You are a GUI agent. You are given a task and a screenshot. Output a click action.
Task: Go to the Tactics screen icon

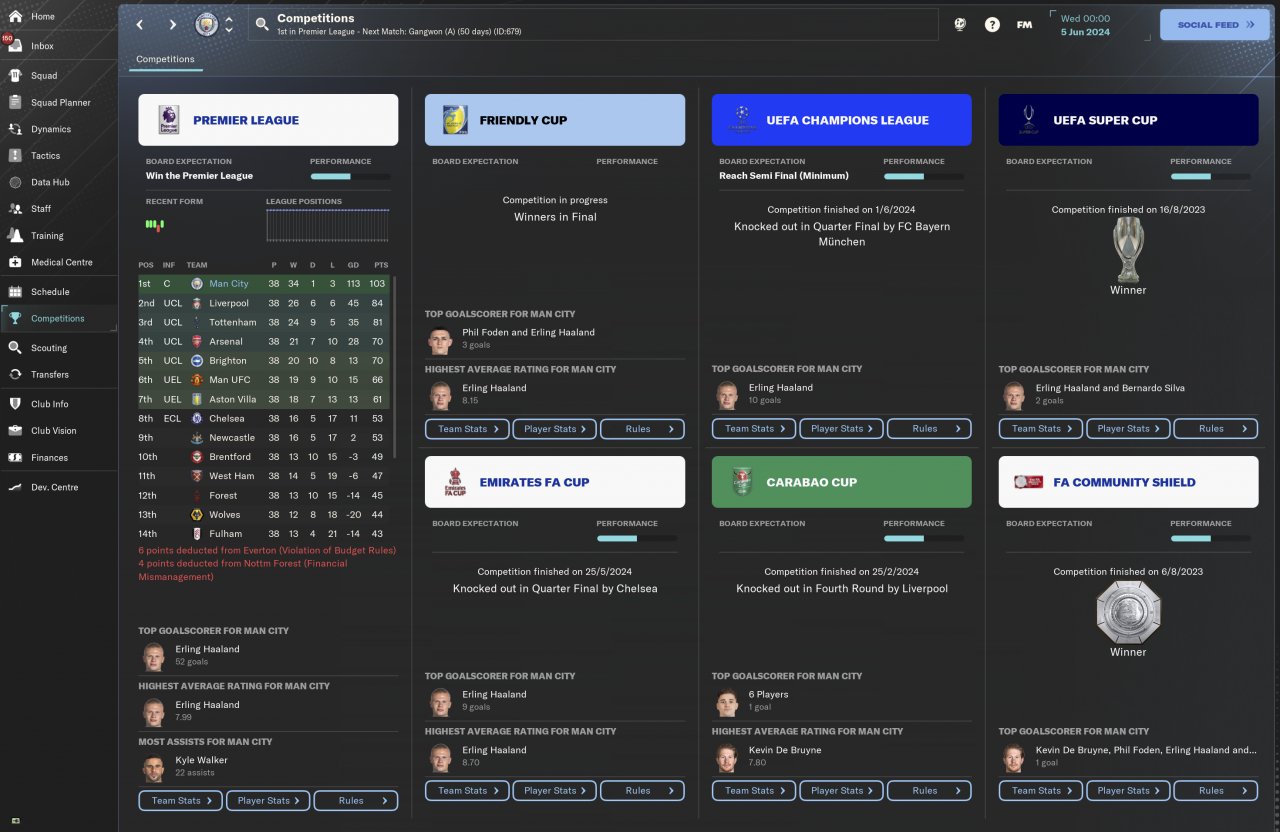tap(15, 155)
